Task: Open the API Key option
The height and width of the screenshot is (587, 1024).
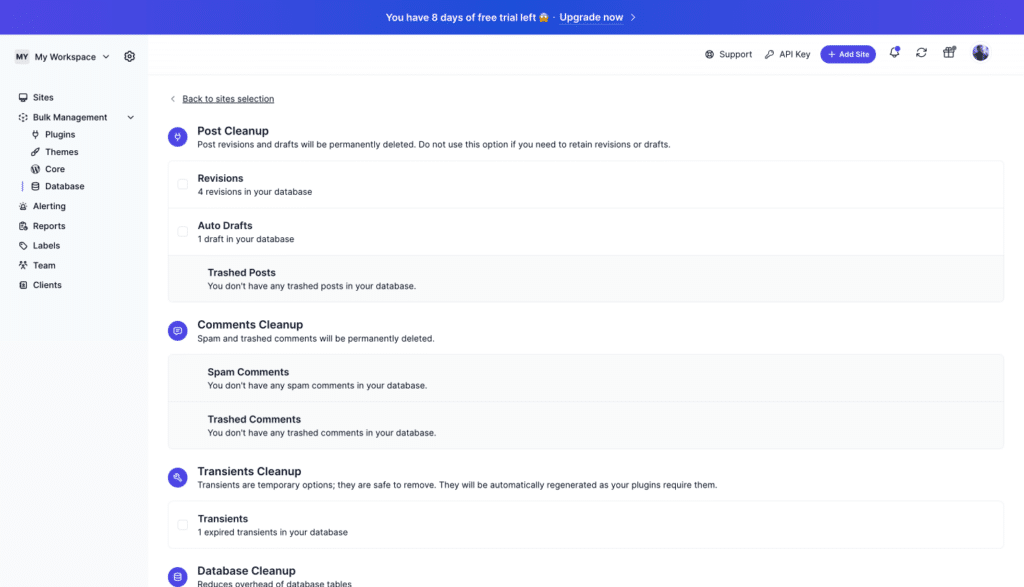Action: [x=788, y=54]
